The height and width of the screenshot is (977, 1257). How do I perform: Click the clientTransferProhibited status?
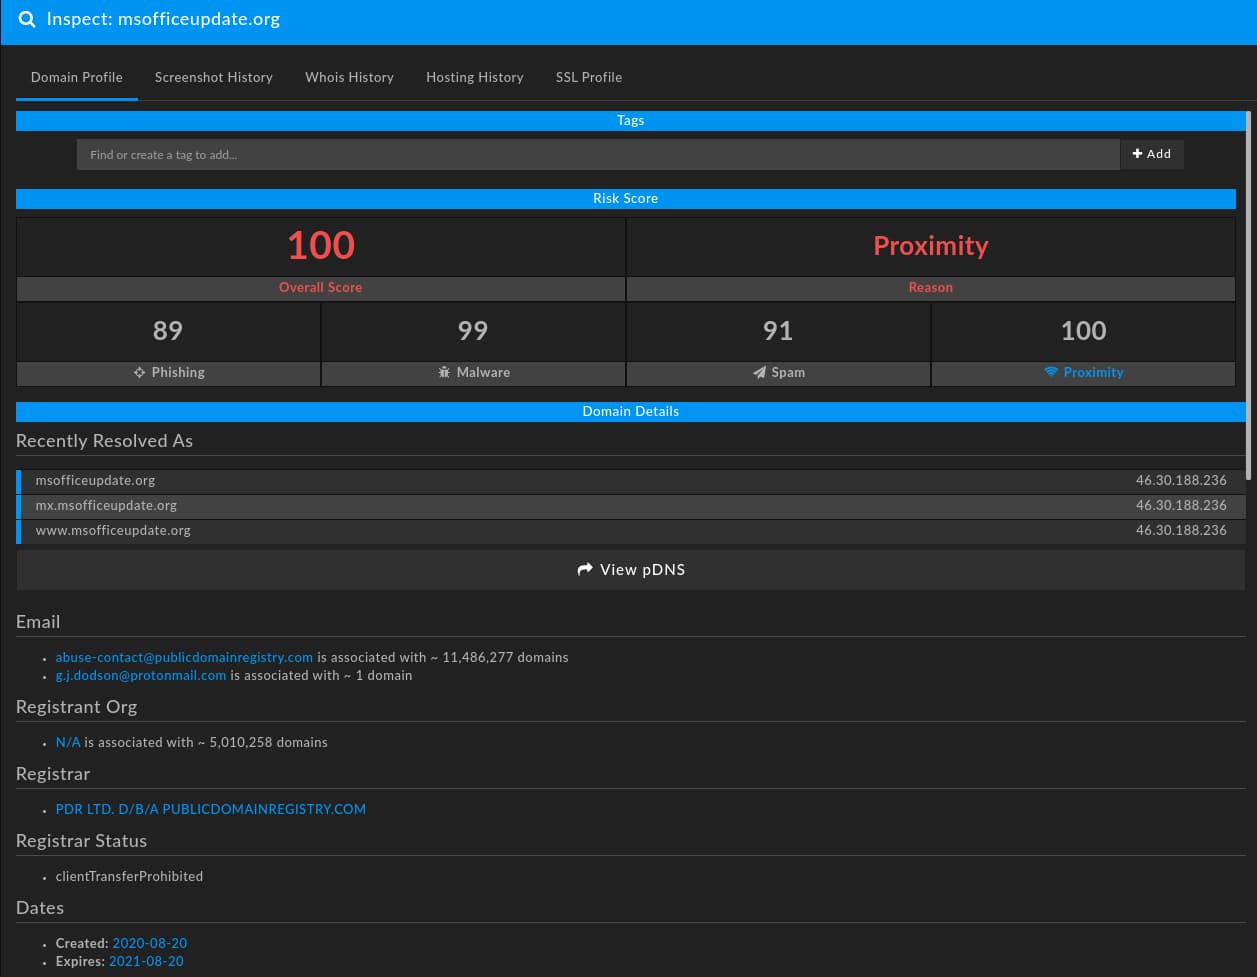(129, 876)
